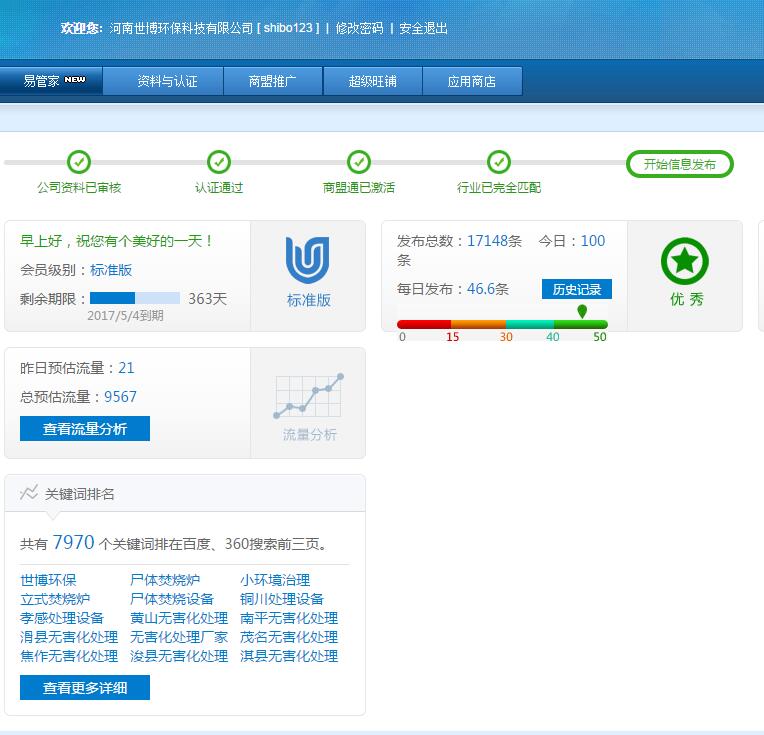Image resolution: width=764 pixels, height=735 pixels.
Task: Open the 易管家 menu tab
Action: click(52, 81)
